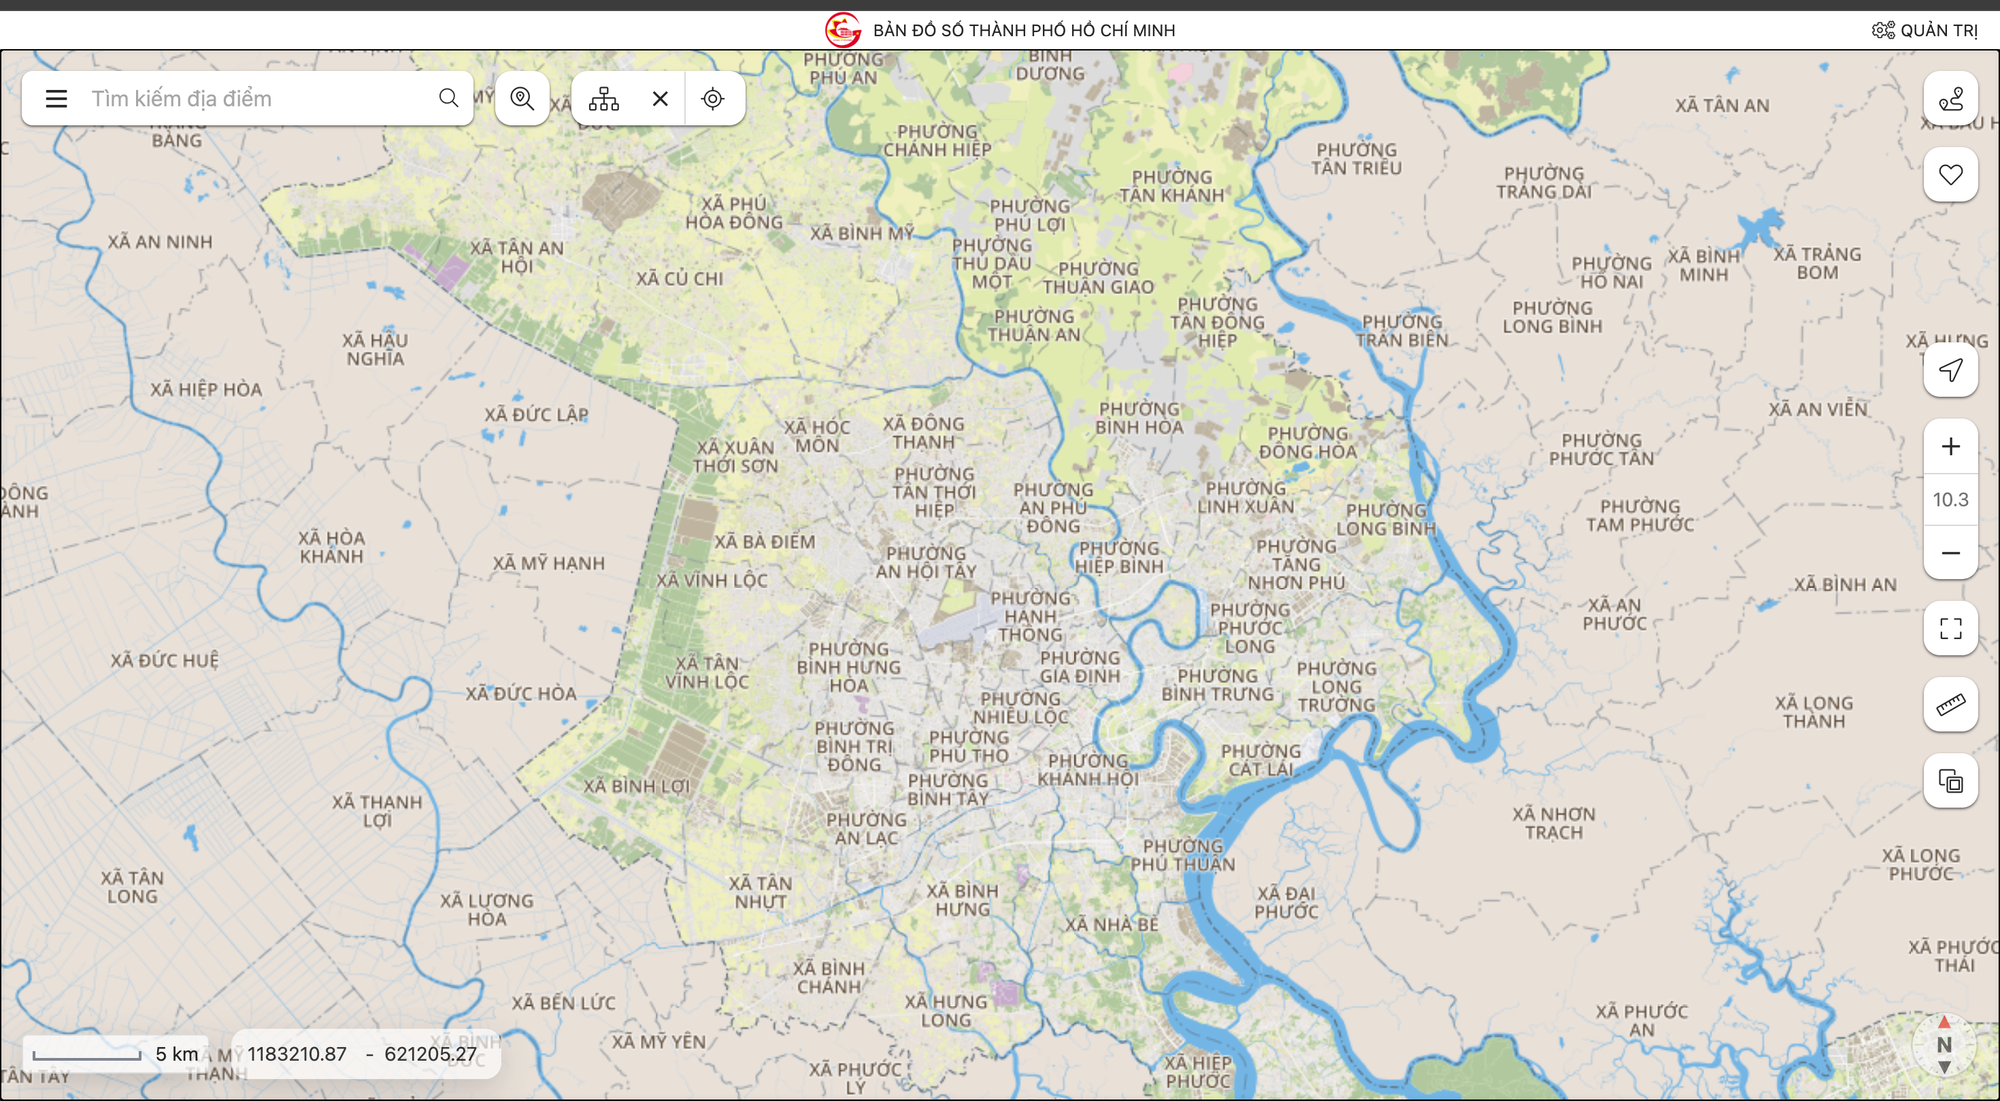Open favorites with the heart icon
Viewport: 2000px width, 1101px height.
(1950, 175)
